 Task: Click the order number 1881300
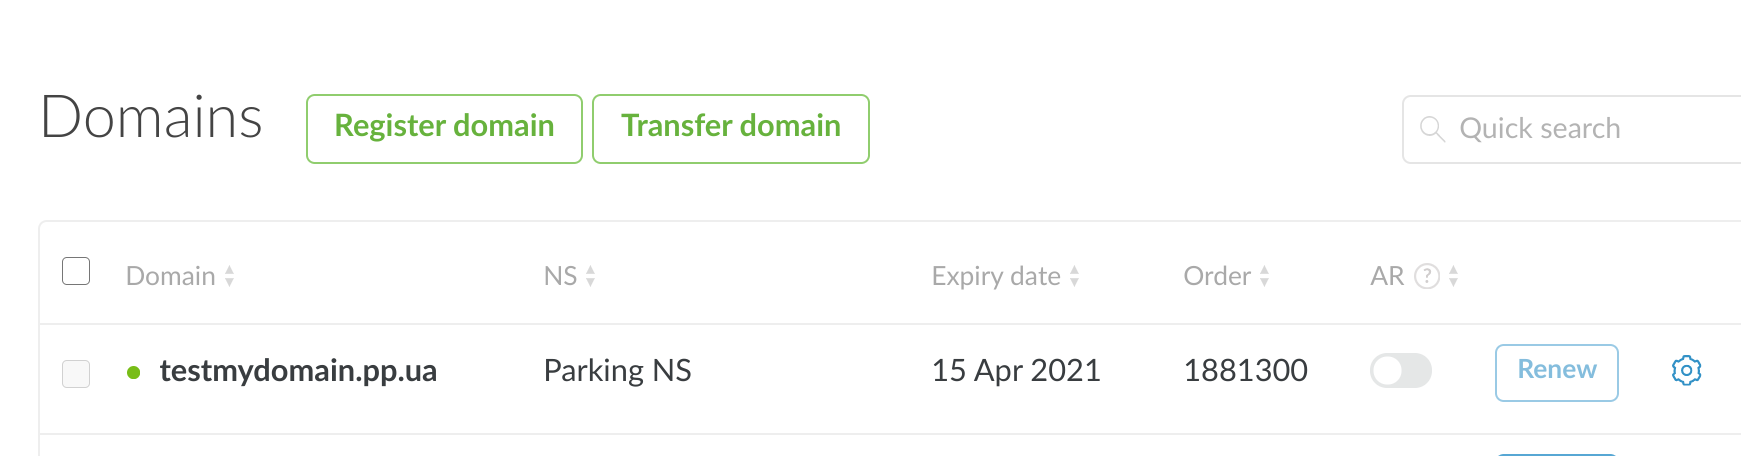point(1245,371)
